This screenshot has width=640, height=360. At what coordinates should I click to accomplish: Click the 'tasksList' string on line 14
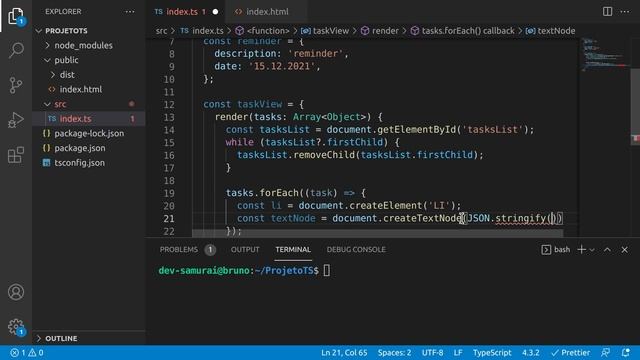click(x=492, y=130)
